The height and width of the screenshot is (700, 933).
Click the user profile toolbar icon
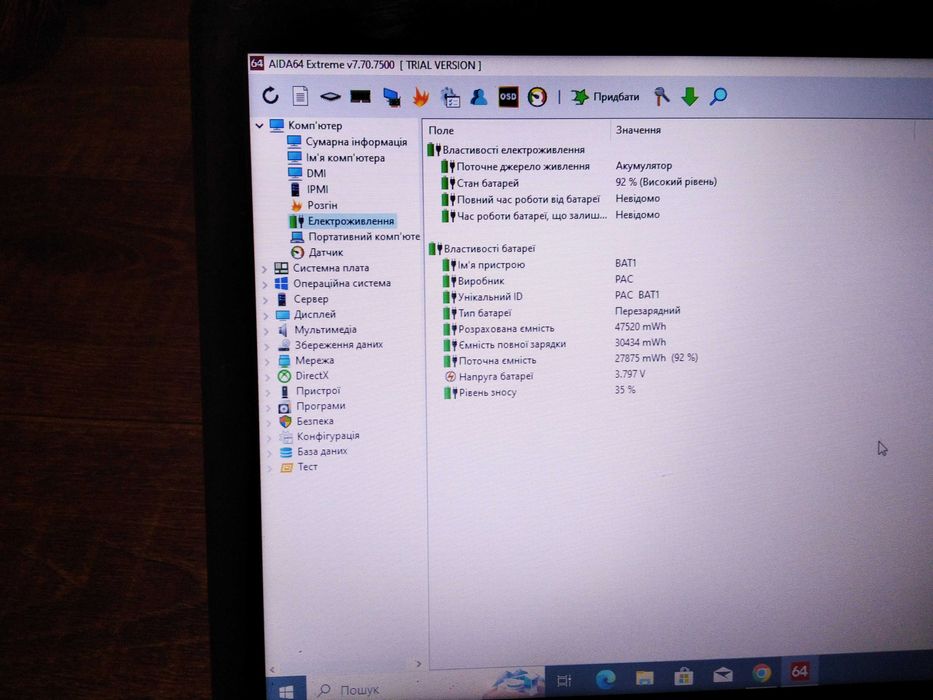pos(478,96)
